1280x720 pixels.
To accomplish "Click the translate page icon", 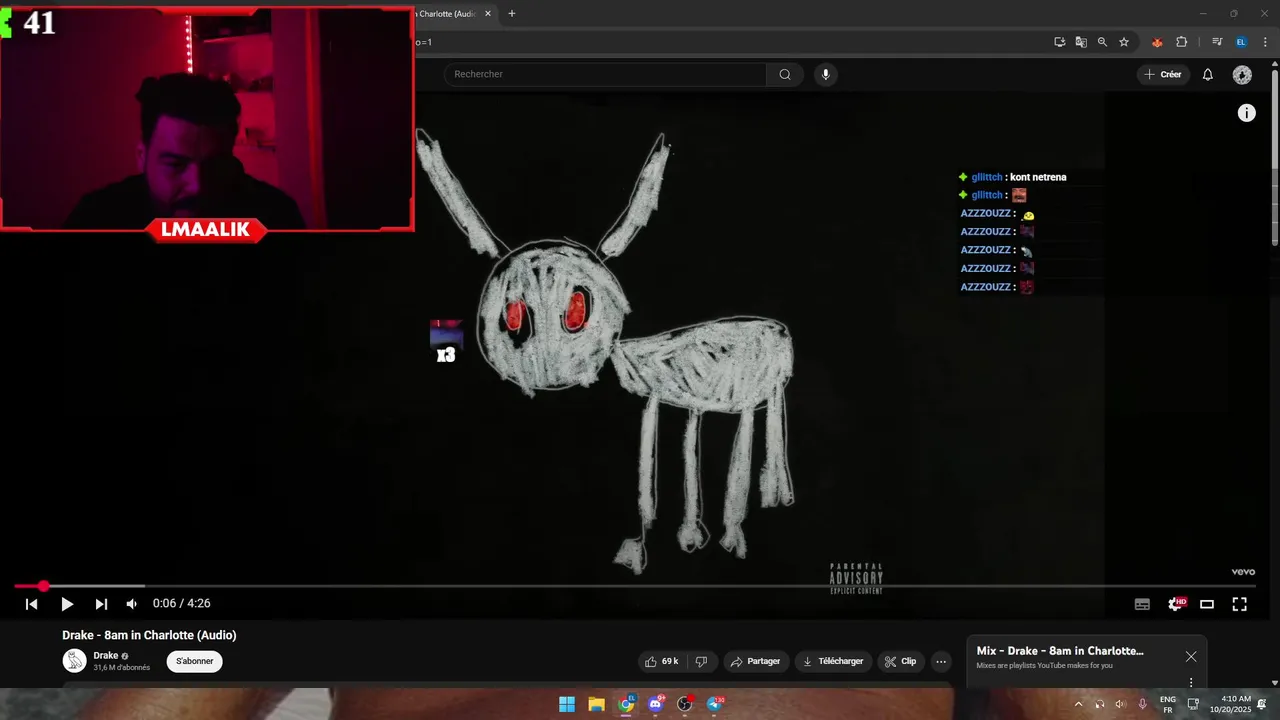I will click(x=1081, y=42).
